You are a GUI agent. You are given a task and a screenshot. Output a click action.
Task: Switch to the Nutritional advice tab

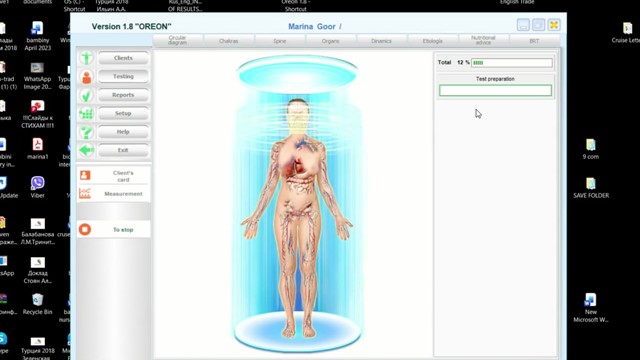pos(483,40)
